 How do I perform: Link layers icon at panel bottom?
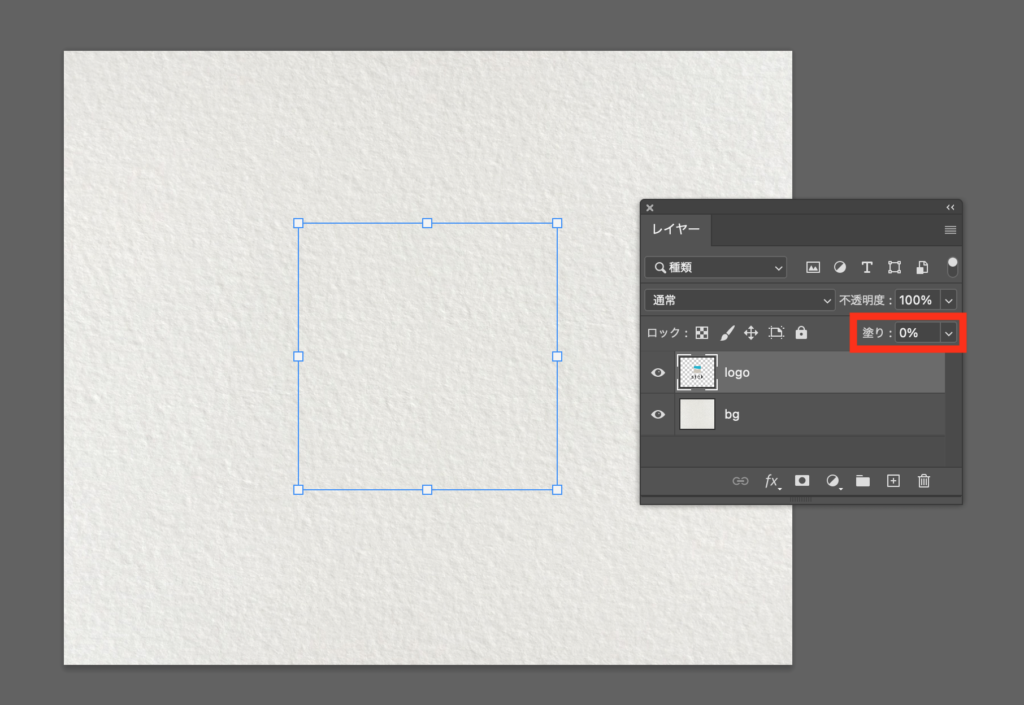740,481
